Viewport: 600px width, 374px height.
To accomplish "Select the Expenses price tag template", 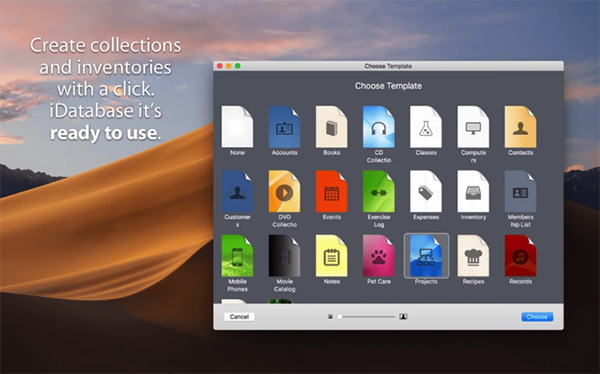I will click(x=426, y=191).
